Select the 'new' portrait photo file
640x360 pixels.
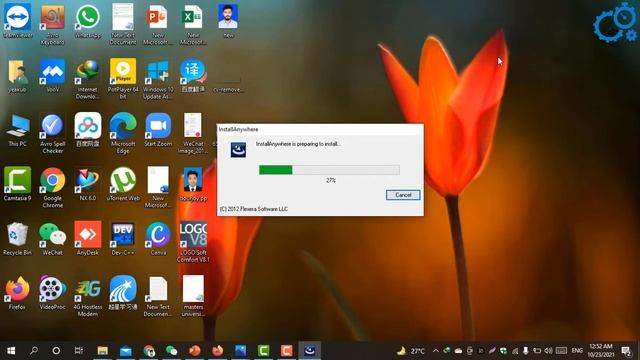pyautogui.click(x=228, y=21)
